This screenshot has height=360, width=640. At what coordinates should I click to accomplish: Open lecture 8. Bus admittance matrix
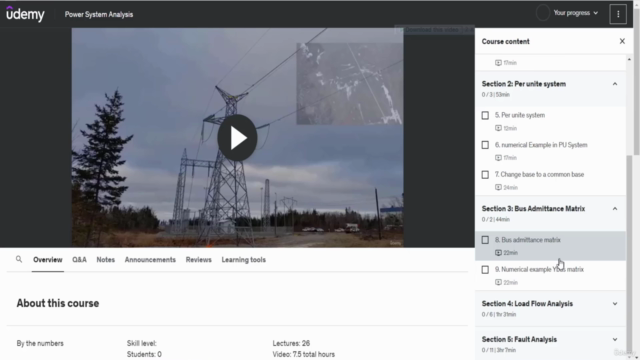pyautogui.click(x=527, y=240)
